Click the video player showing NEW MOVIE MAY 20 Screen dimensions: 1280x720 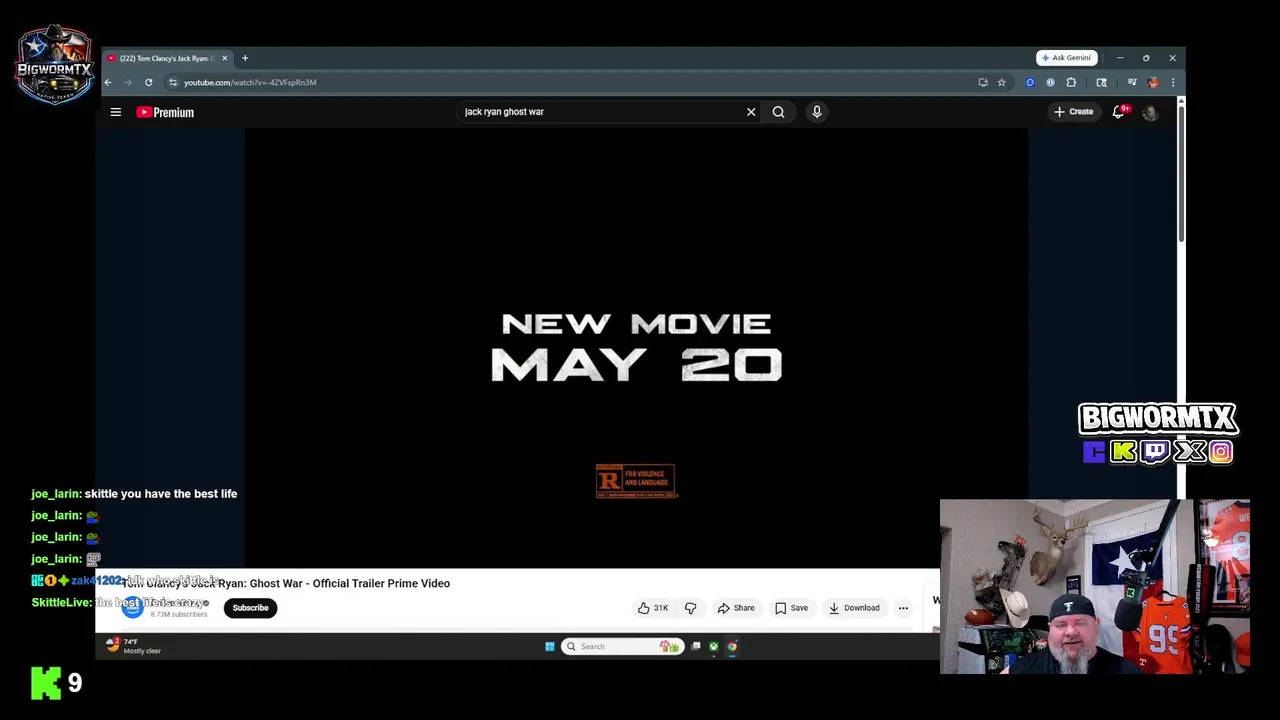pyautogui.click(x=636, y=347)
